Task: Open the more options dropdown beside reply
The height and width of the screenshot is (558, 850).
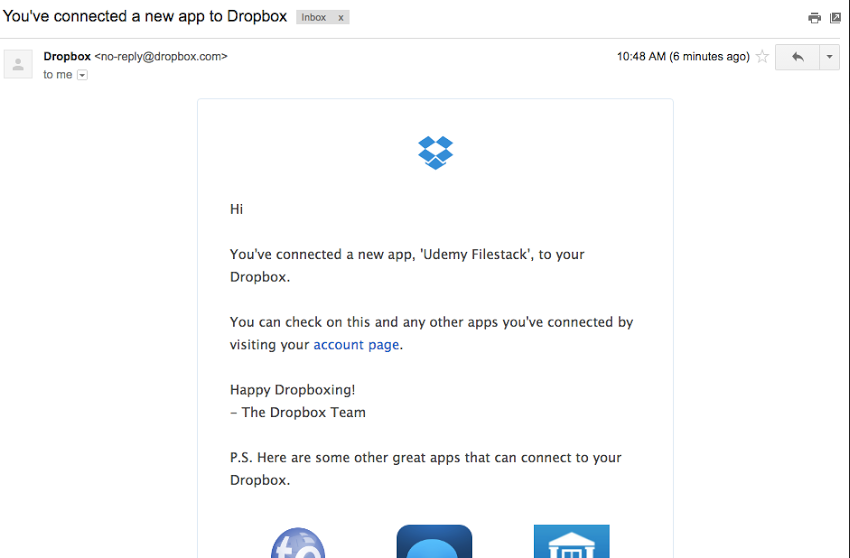Action: (829, 57)
